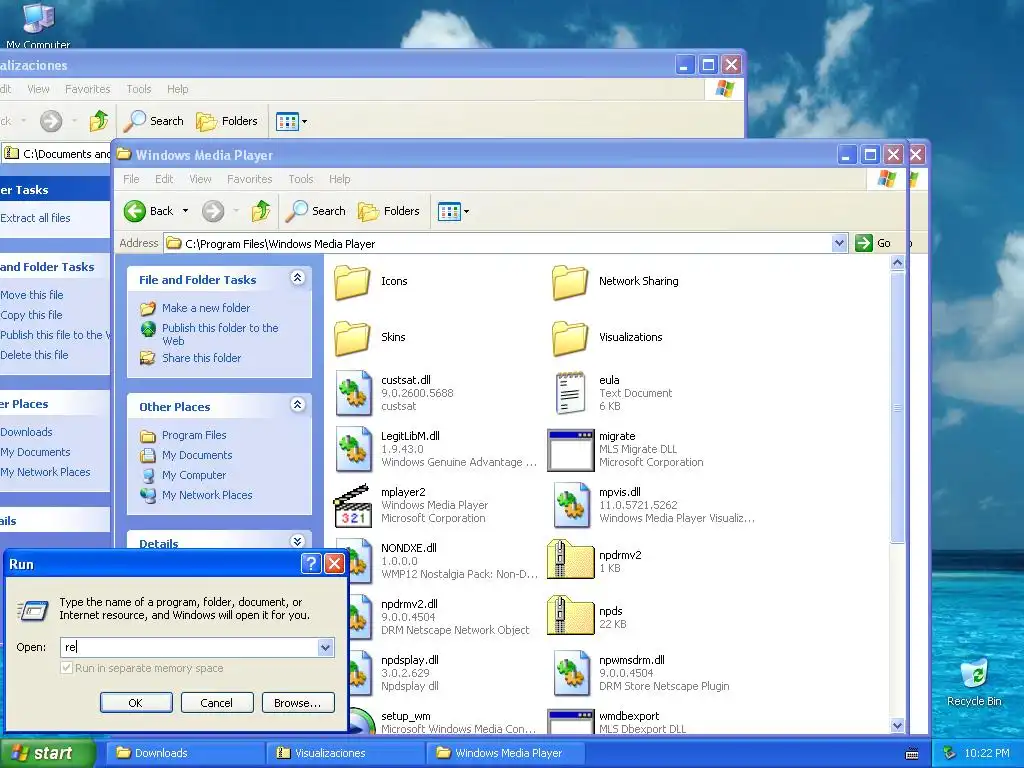
Task: Switch to Visualizaciones taskbar button
Action: pyautogui.click(x=345, y=753)
